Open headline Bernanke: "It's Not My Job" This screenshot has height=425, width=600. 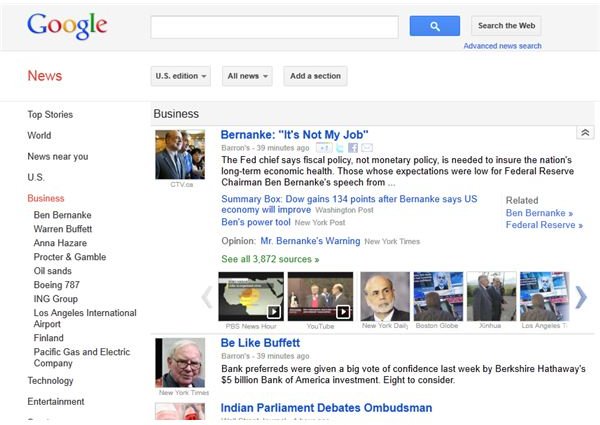tap(295, 135)
